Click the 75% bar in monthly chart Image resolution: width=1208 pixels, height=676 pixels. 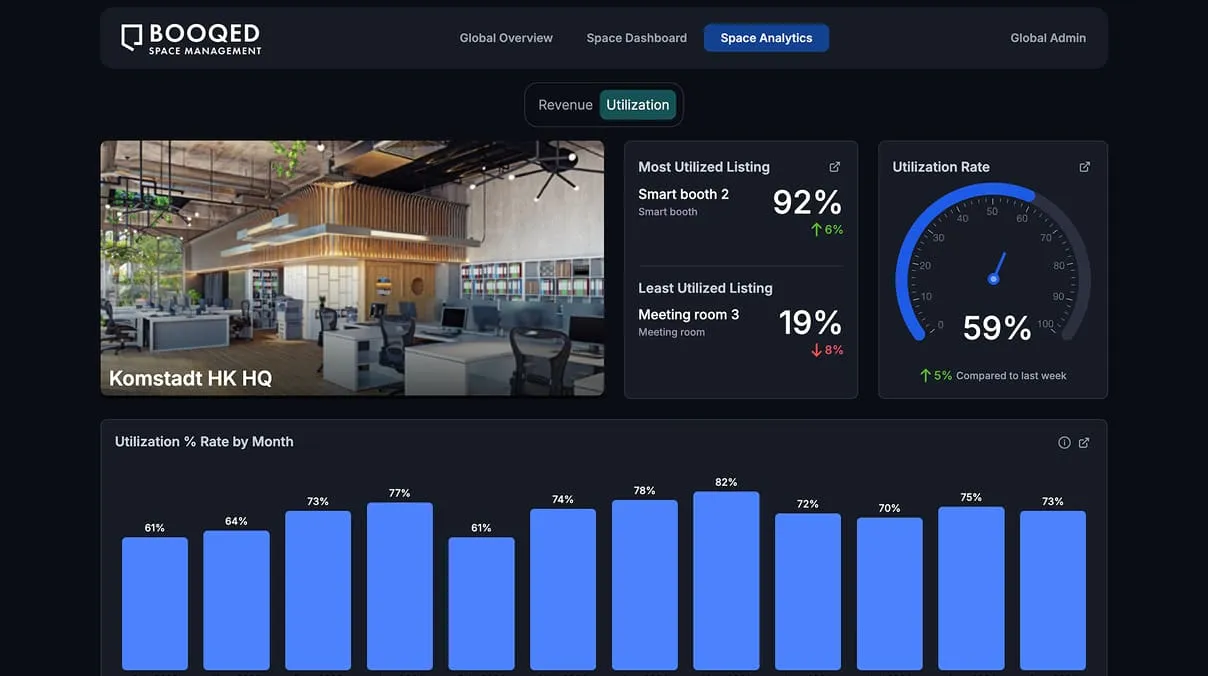(x=971, y=588)
